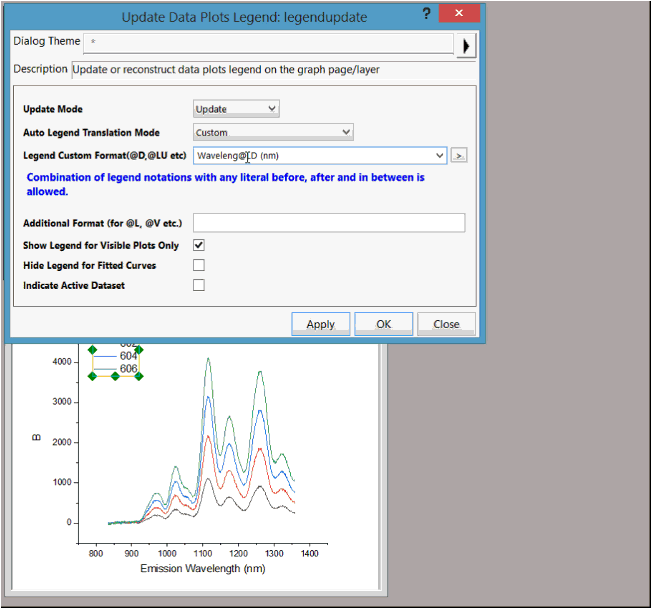
Task: Uncheck Show Legend for Visible Plots Only
Action: coord(199,245)
